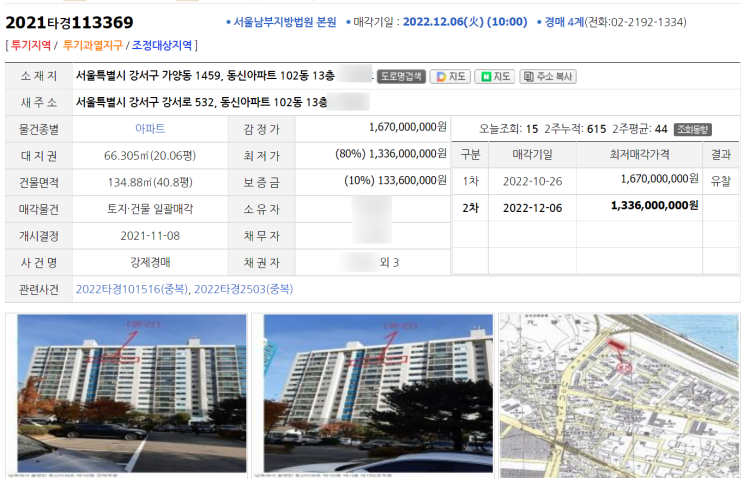This screenshot has height=479, width=743.
Task: Click the 유찰 result cell
Action: [x=721, y=181]
